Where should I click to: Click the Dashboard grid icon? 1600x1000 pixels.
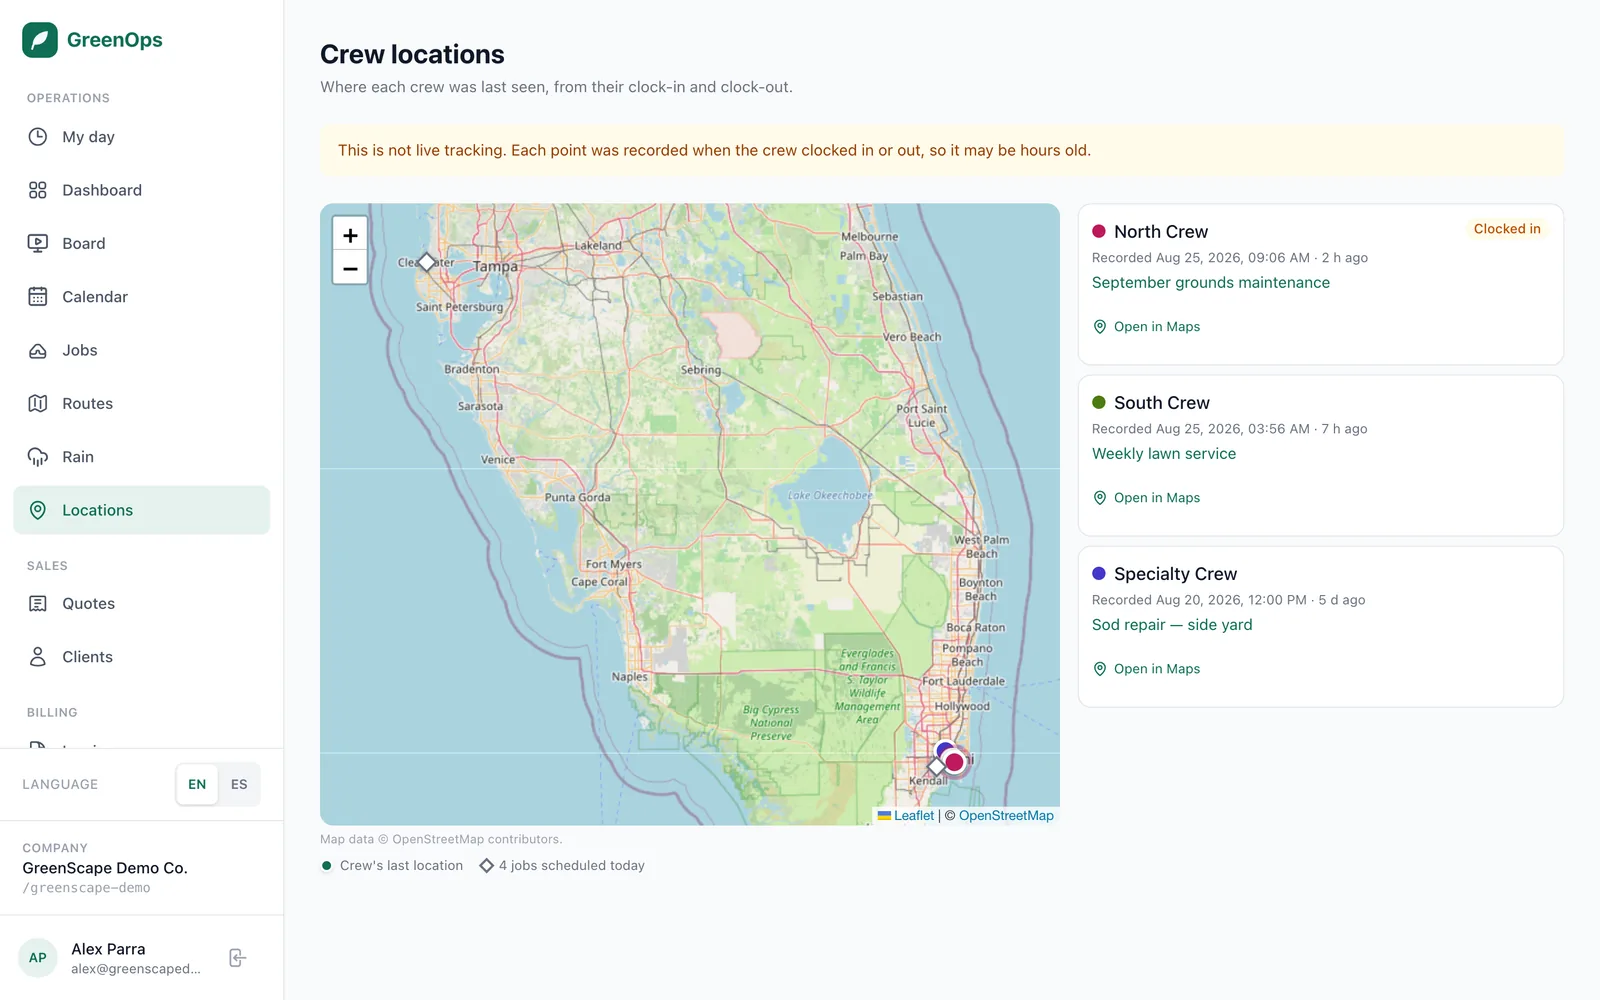coord(38,190)
